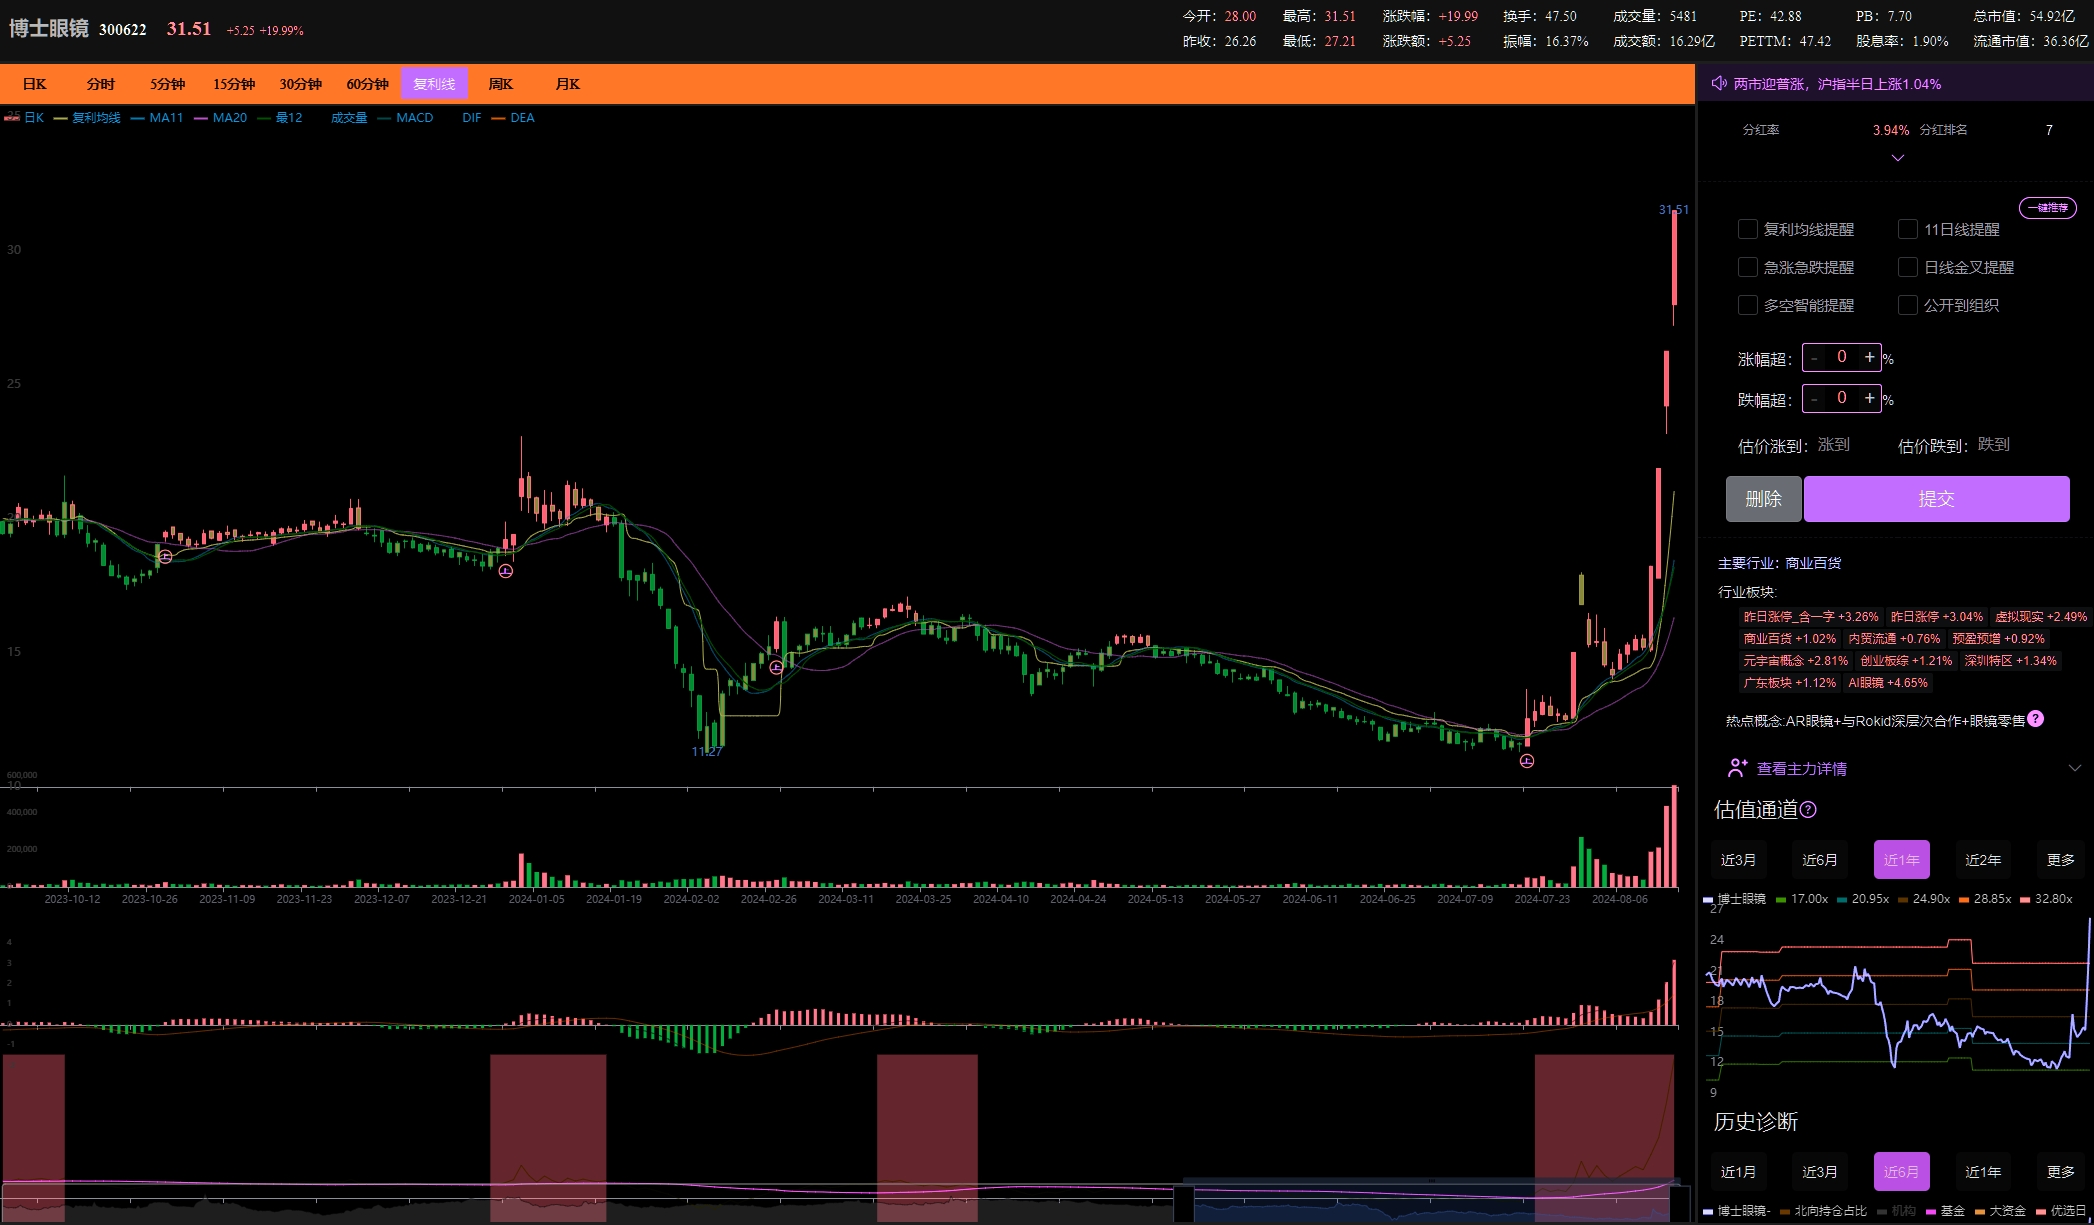
Task: Click the signal marker near 2024-01-05
Action: tap(506, 571)
